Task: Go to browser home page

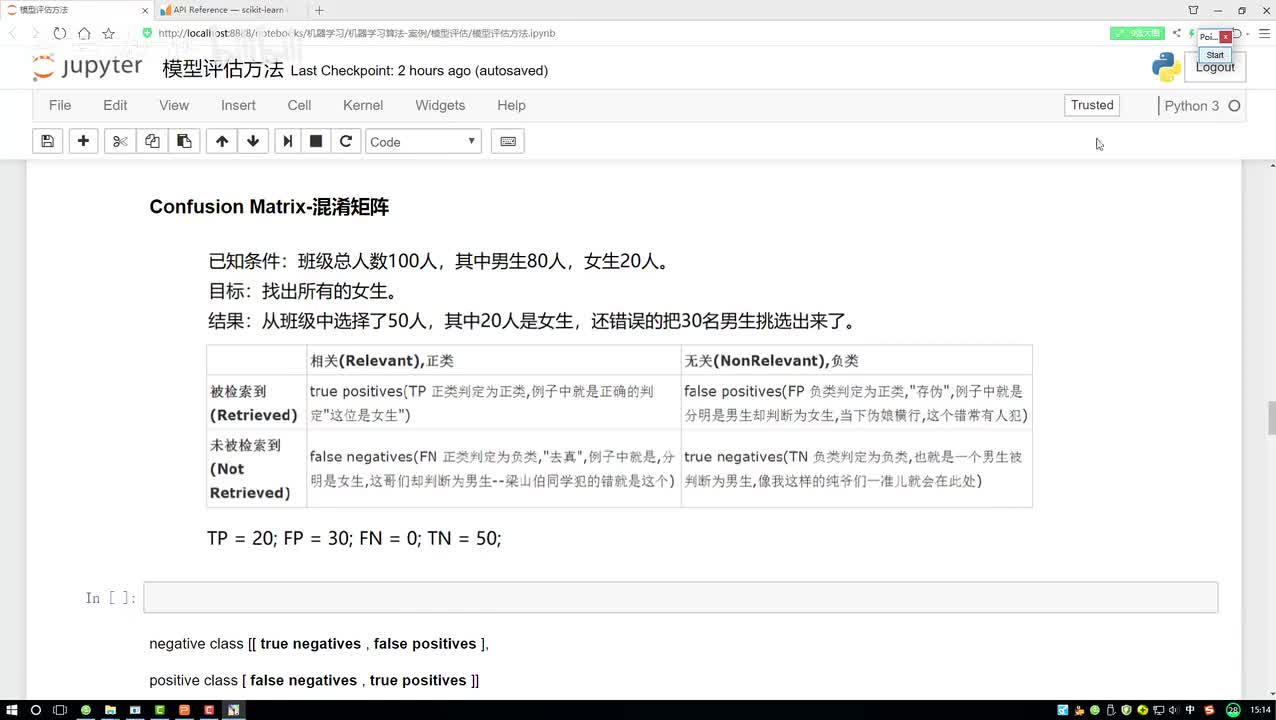Action: point(84,33)
